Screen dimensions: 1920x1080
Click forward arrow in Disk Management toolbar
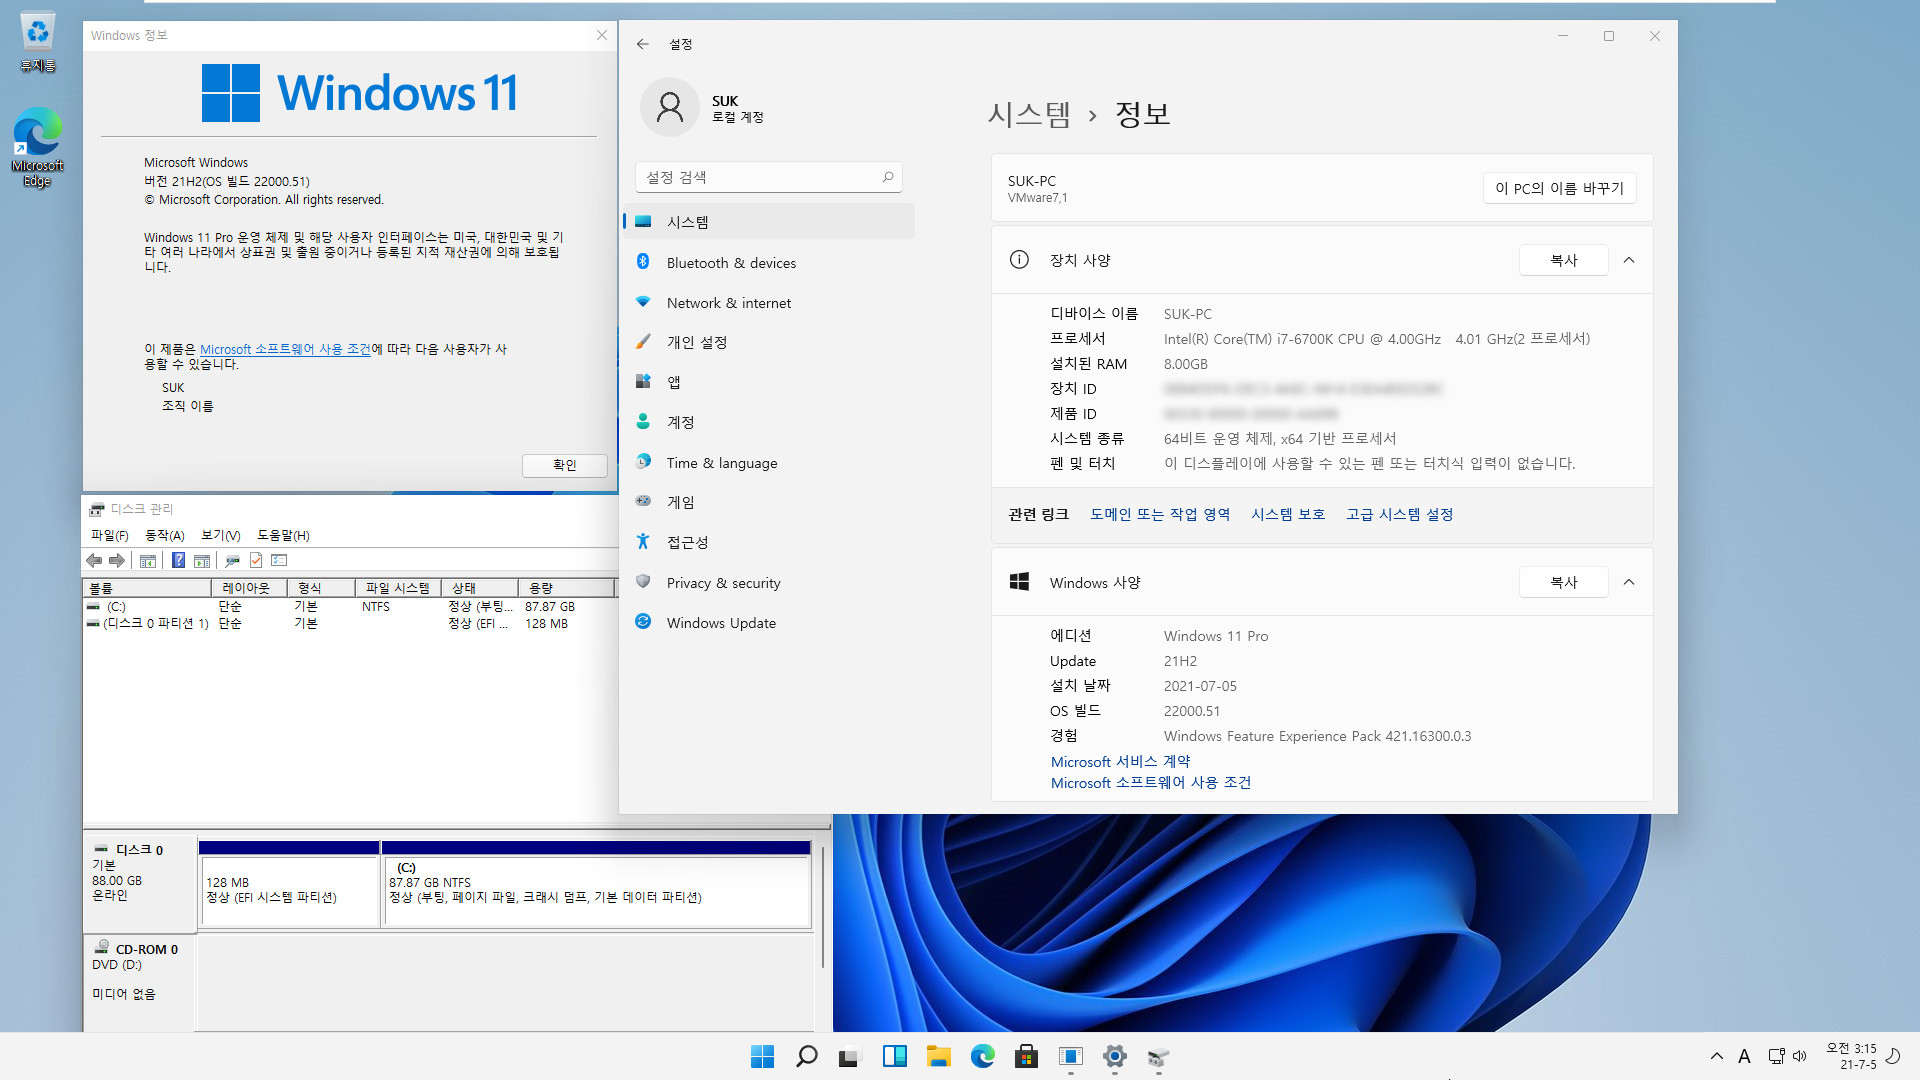coord(117,561)
